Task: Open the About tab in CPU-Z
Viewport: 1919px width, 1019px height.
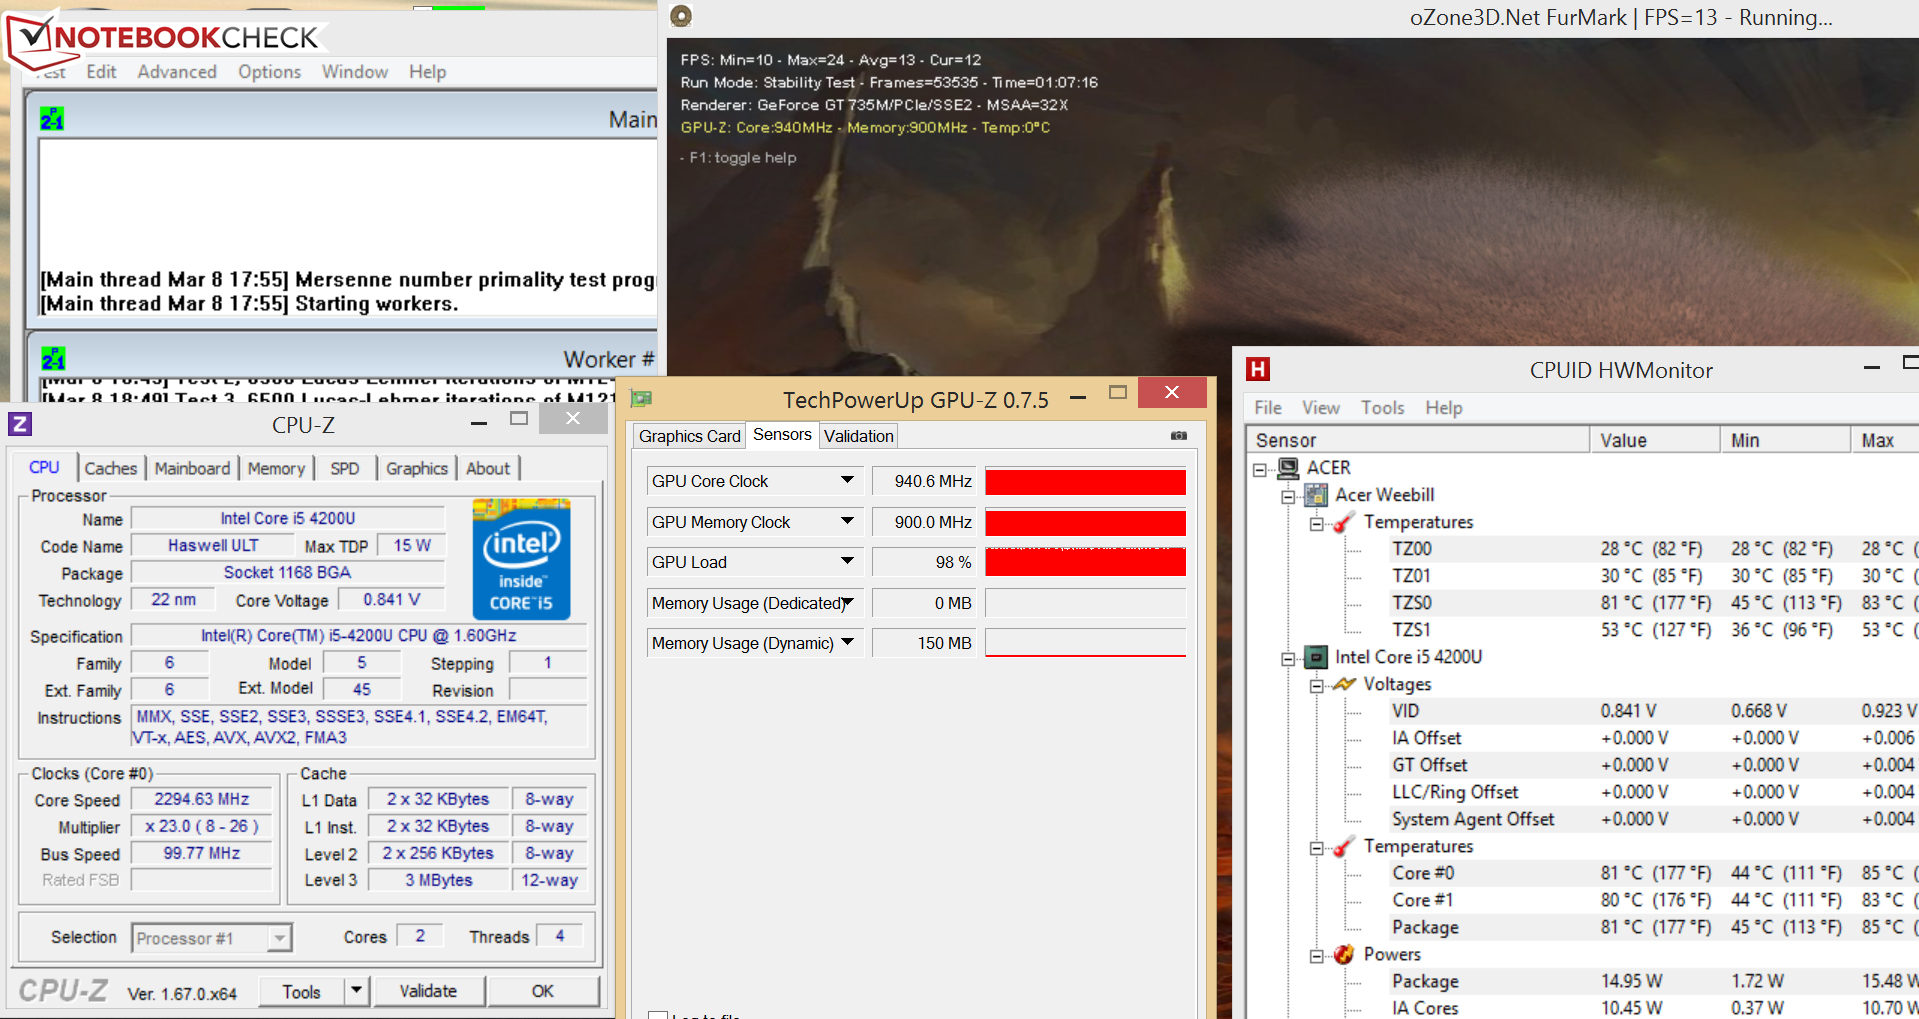Action: point(488,468)
